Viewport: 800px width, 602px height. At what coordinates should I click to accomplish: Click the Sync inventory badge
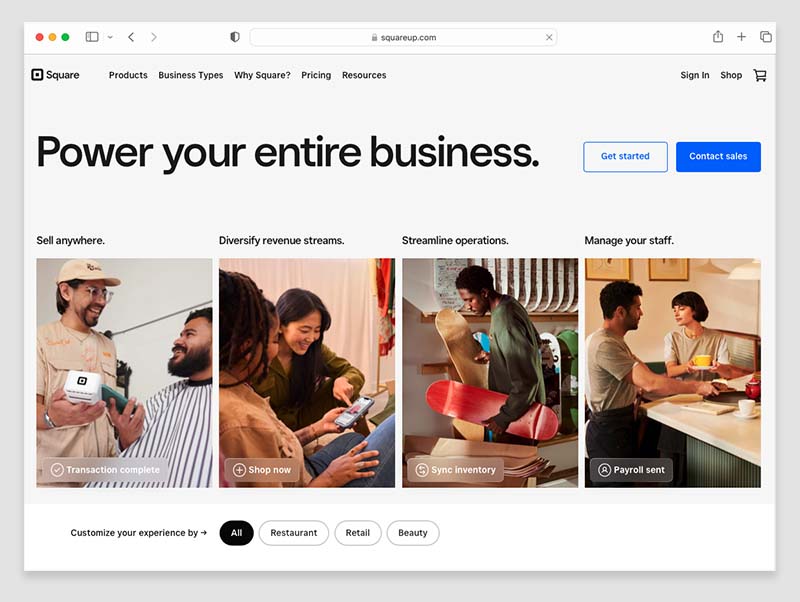[456, 469]
